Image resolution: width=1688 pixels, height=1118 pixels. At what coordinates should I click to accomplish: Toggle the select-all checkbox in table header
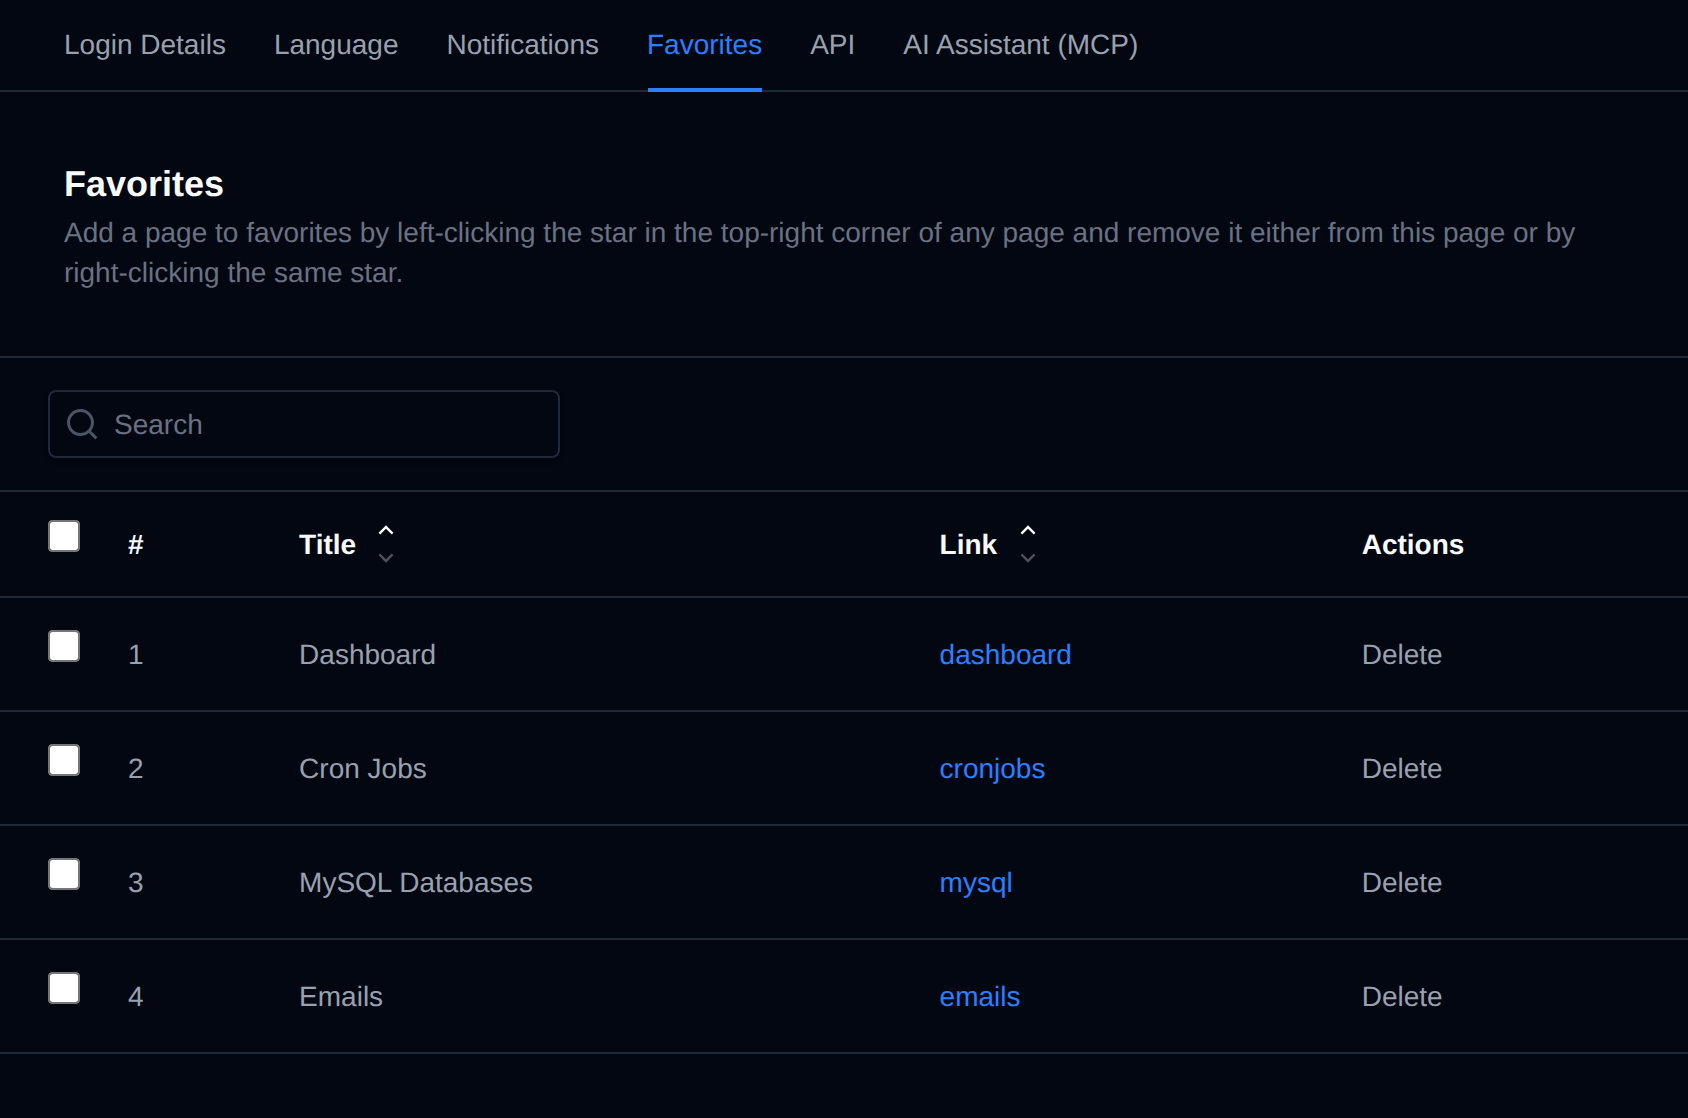[64, 536]
